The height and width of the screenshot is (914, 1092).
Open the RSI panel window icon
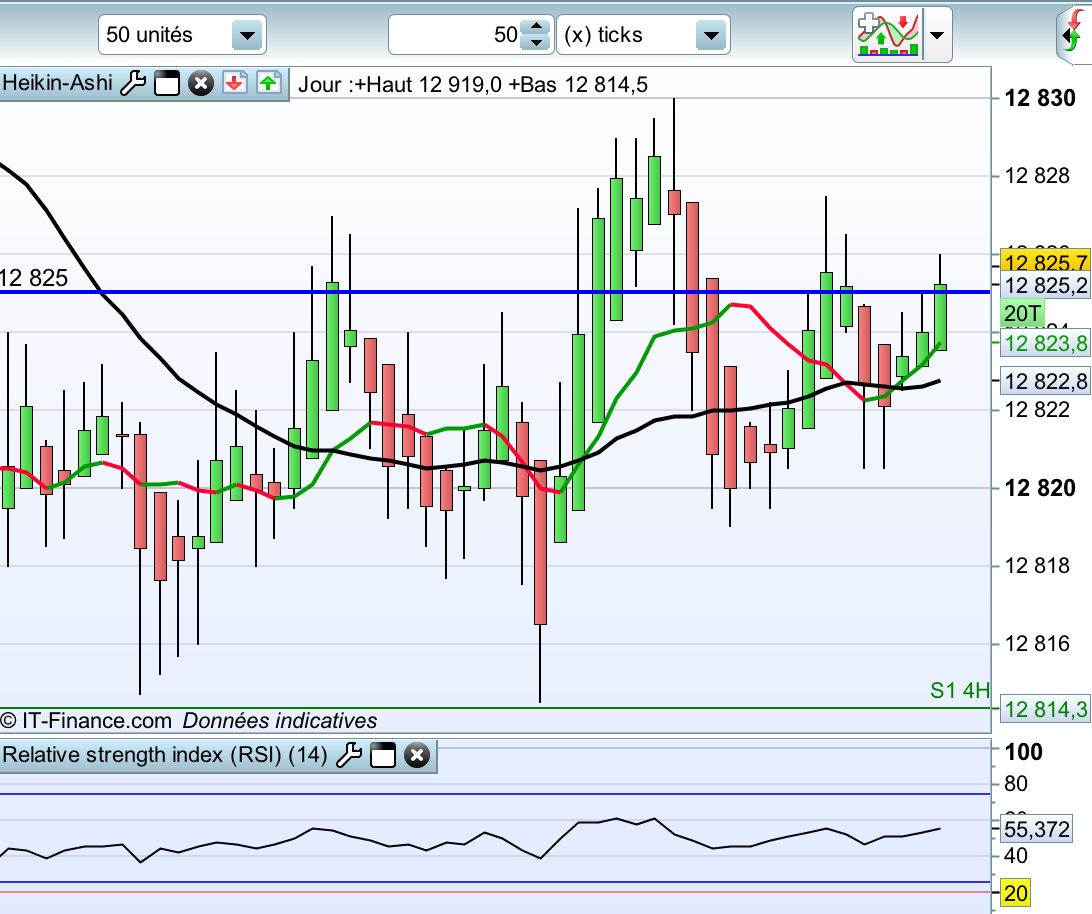[383, 755]
